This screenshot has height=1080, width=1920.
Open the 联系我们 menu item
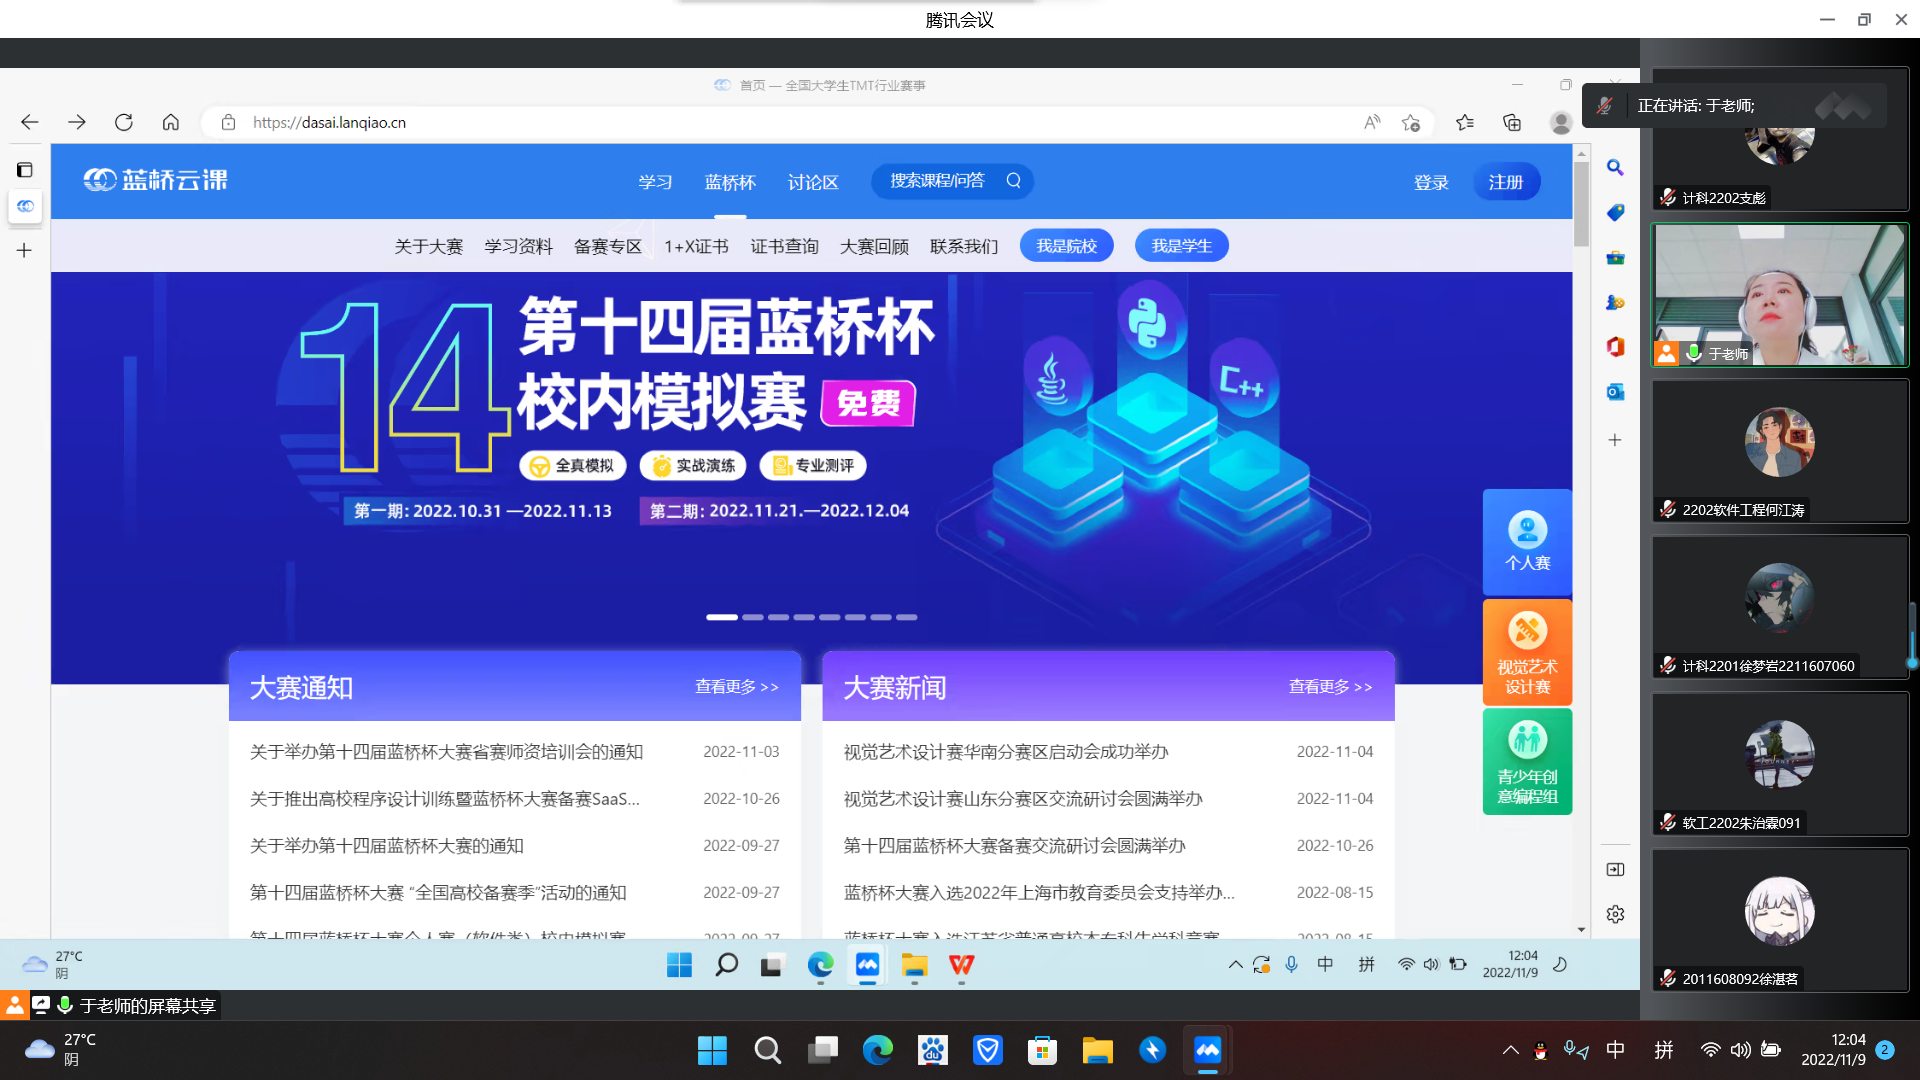click(964, 246)
